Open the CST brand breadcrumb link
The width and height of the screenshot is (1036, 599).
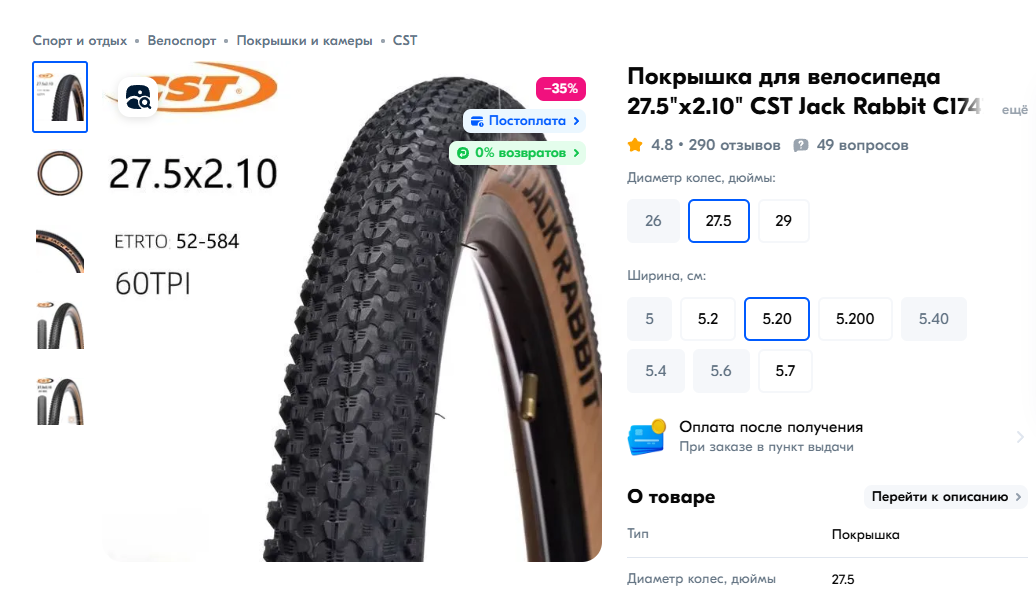click(x=405, y=40)
